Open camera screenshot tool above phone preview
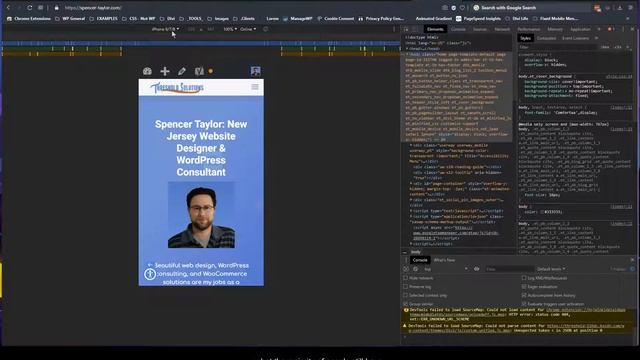 (147, 71)
